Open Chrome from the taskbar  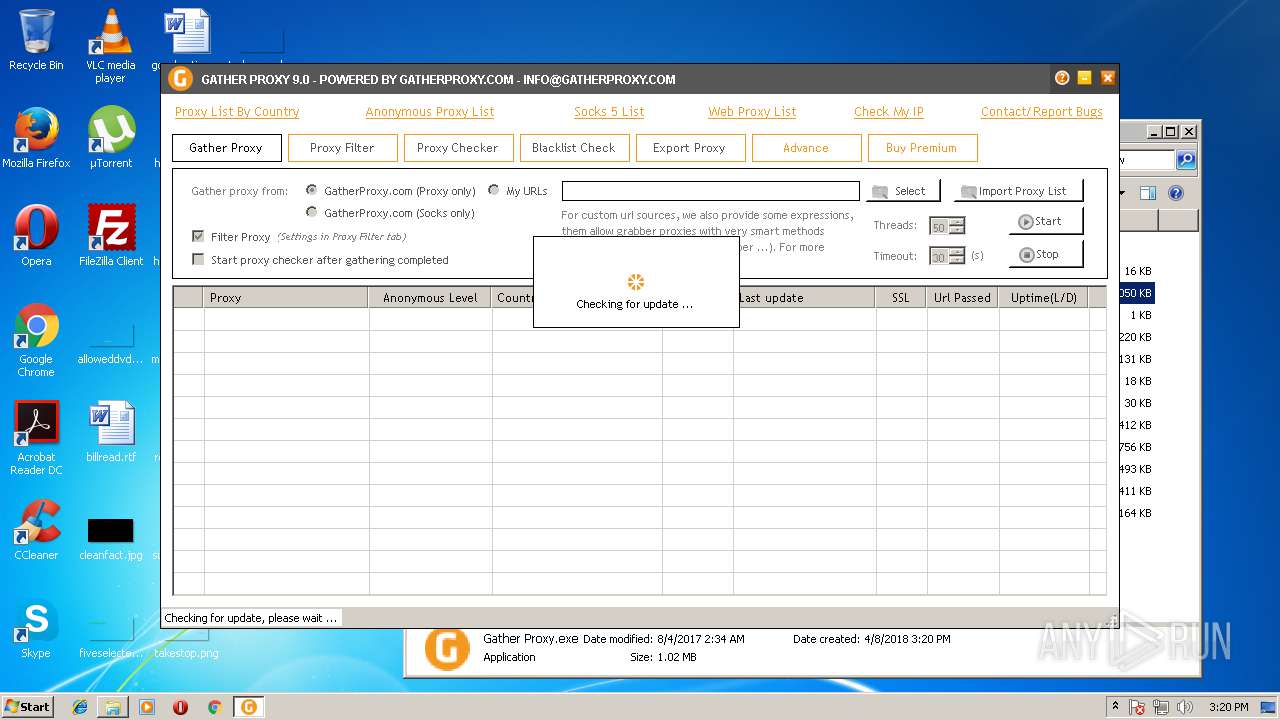[x=214, y=707]
